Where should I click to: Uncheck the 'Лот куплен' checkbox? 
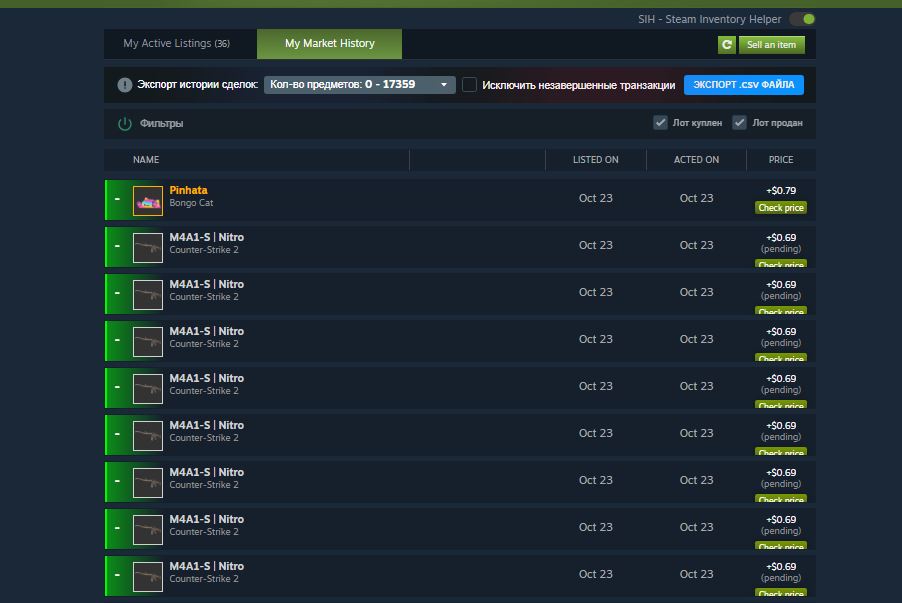(x=660, y=123)
